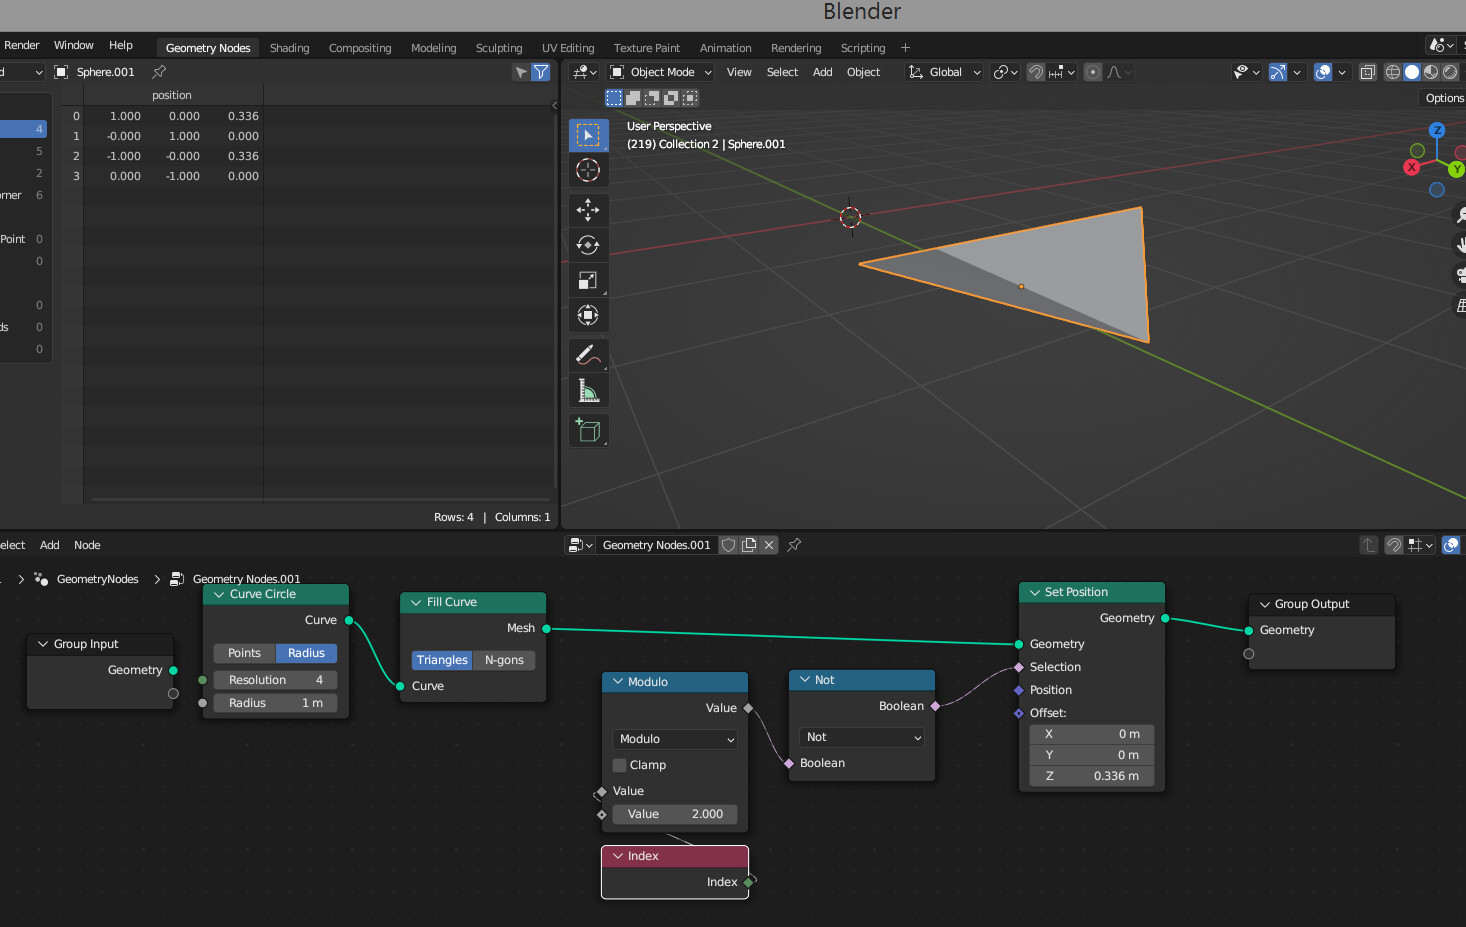Switch viewport to rendered shading

pyautogui.click(x=1450, y=72)
